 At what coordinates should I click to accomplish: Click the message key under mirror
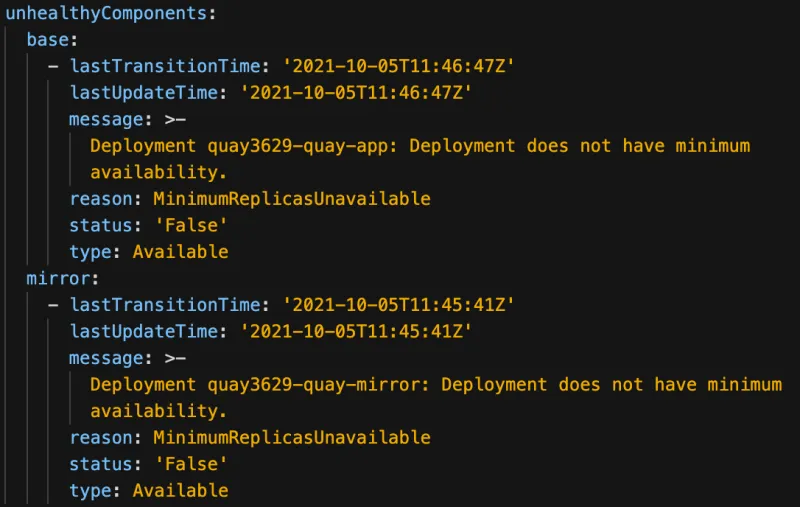tap(105, 358)
